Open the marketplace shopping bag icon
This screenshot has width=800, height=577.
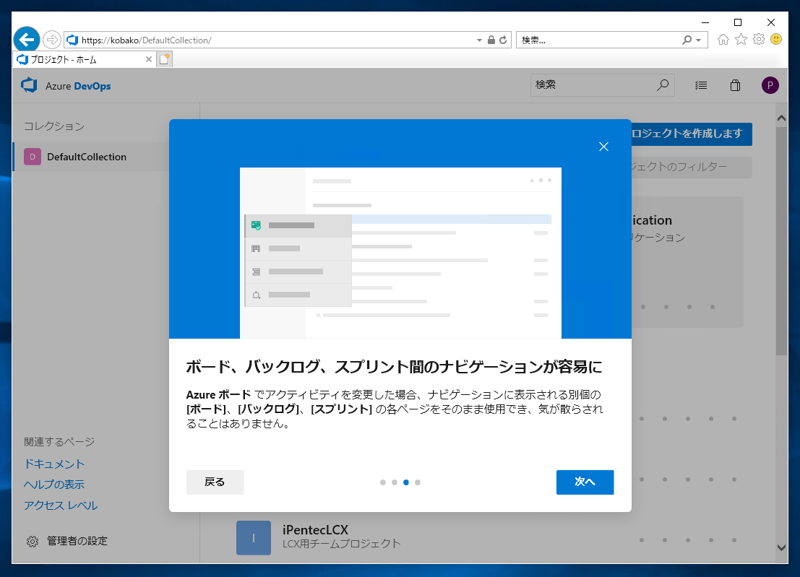(x=735, y=85)
